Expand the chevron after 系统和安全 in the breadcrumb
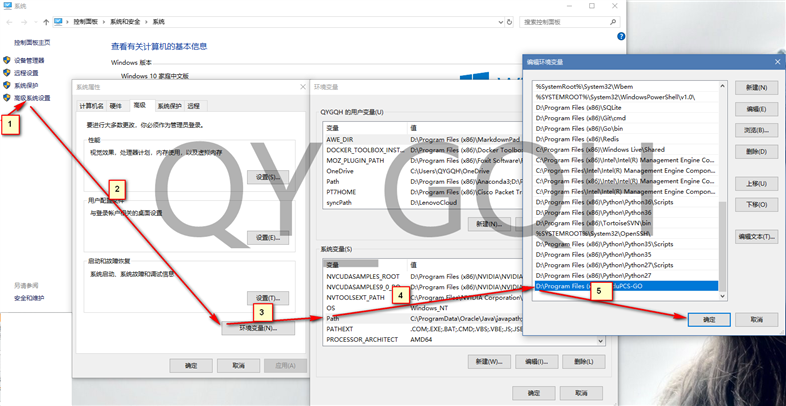This screenshot has height=406, width=786. click(147, 22)
